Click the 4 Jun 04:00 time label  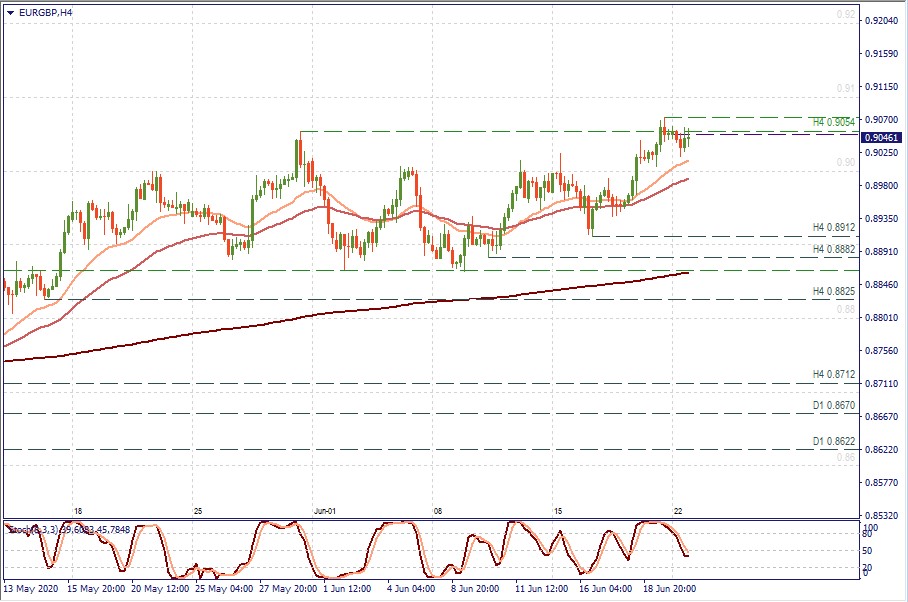click(411, 589)
